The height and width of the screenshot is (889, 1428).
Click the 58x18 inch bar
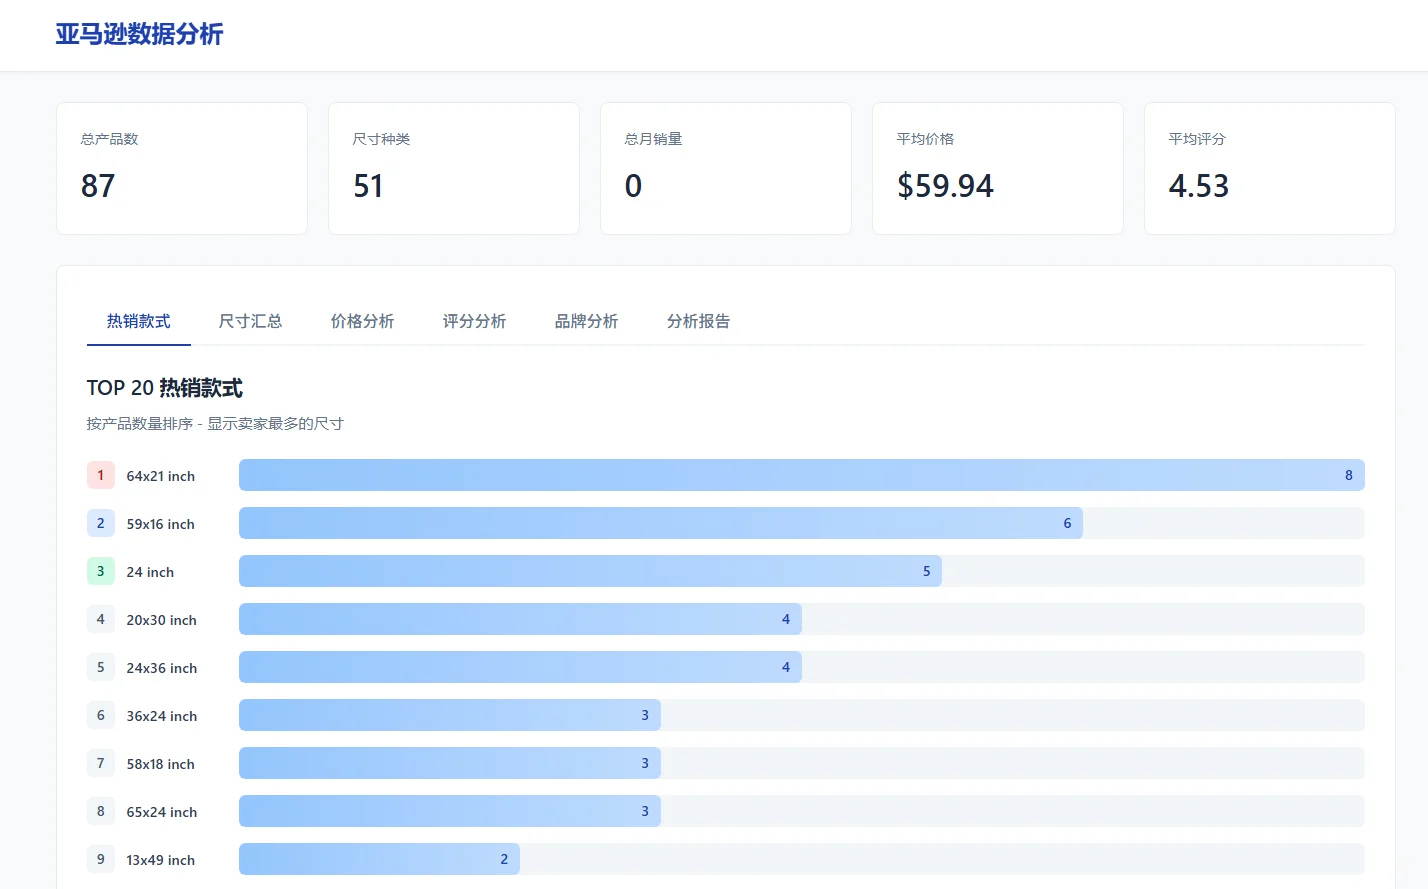point(450,763)
